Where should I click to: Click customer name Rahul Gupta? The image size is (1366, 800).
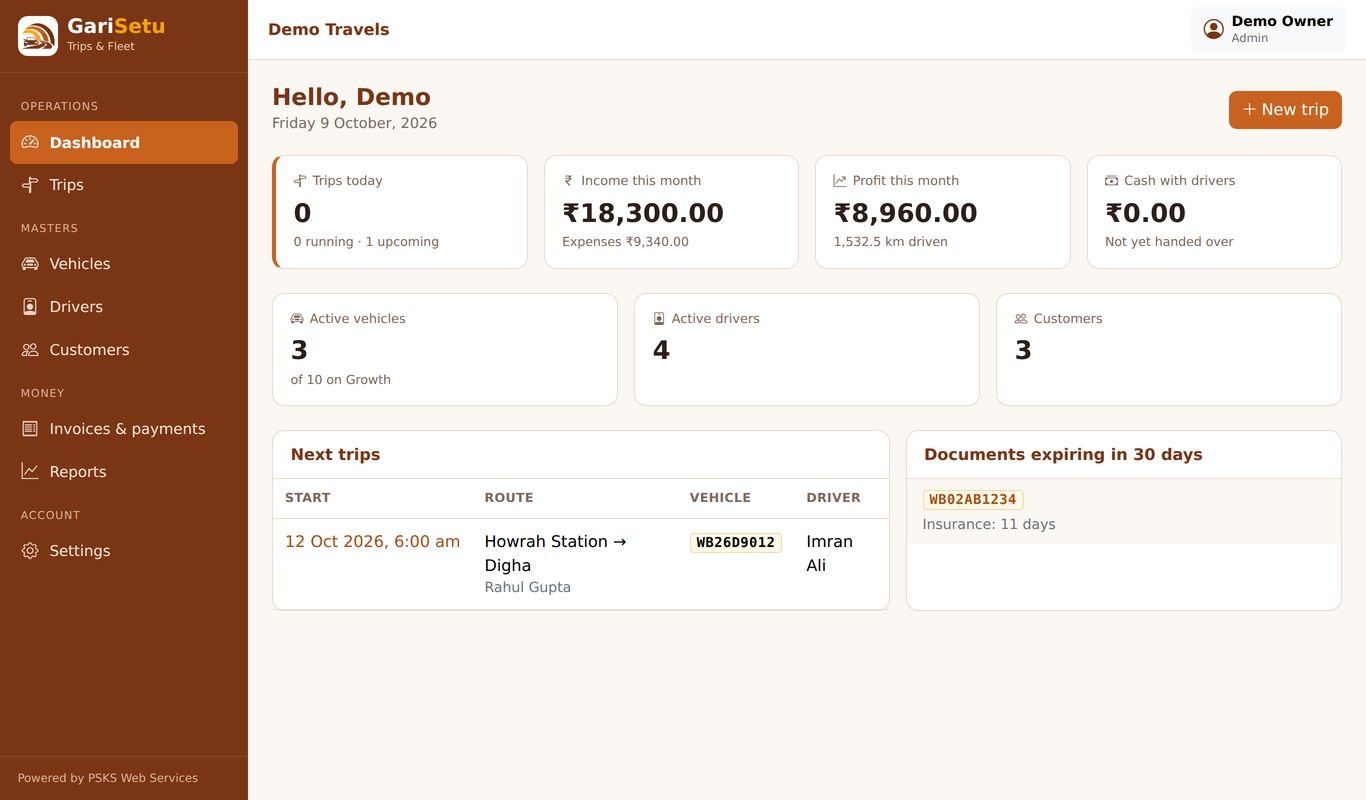[x=528, y=587]
